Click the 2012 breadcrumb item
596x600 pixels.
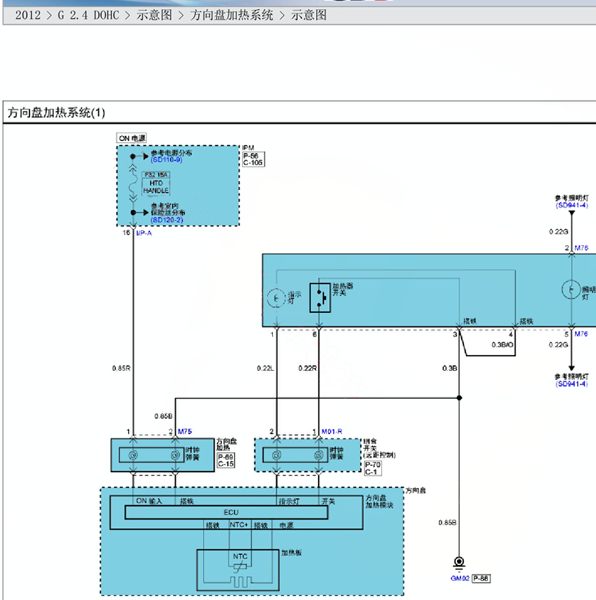28,15
